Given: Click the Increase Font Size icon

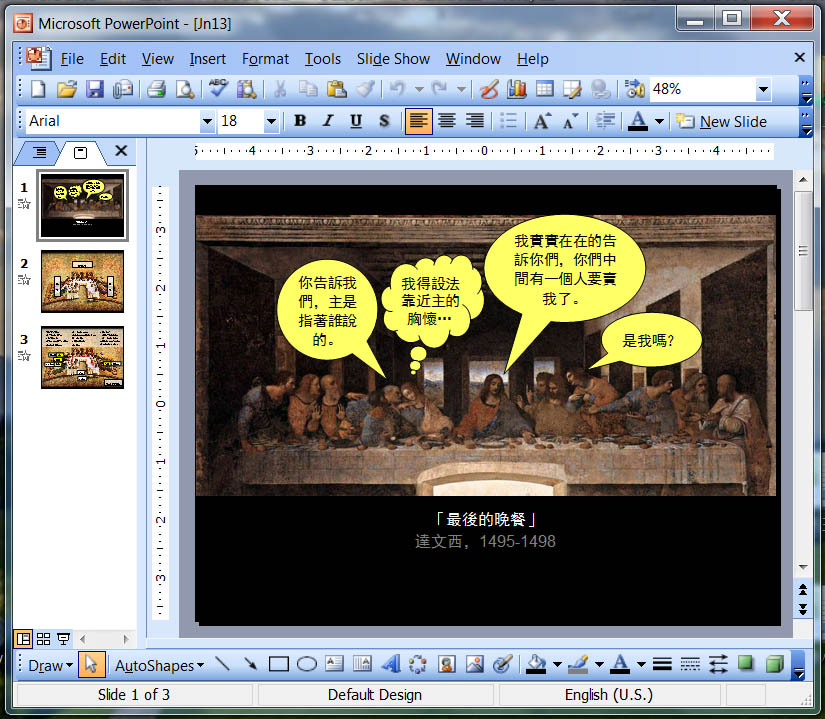Looking at the screenshot, I should (x=541, y=122).
